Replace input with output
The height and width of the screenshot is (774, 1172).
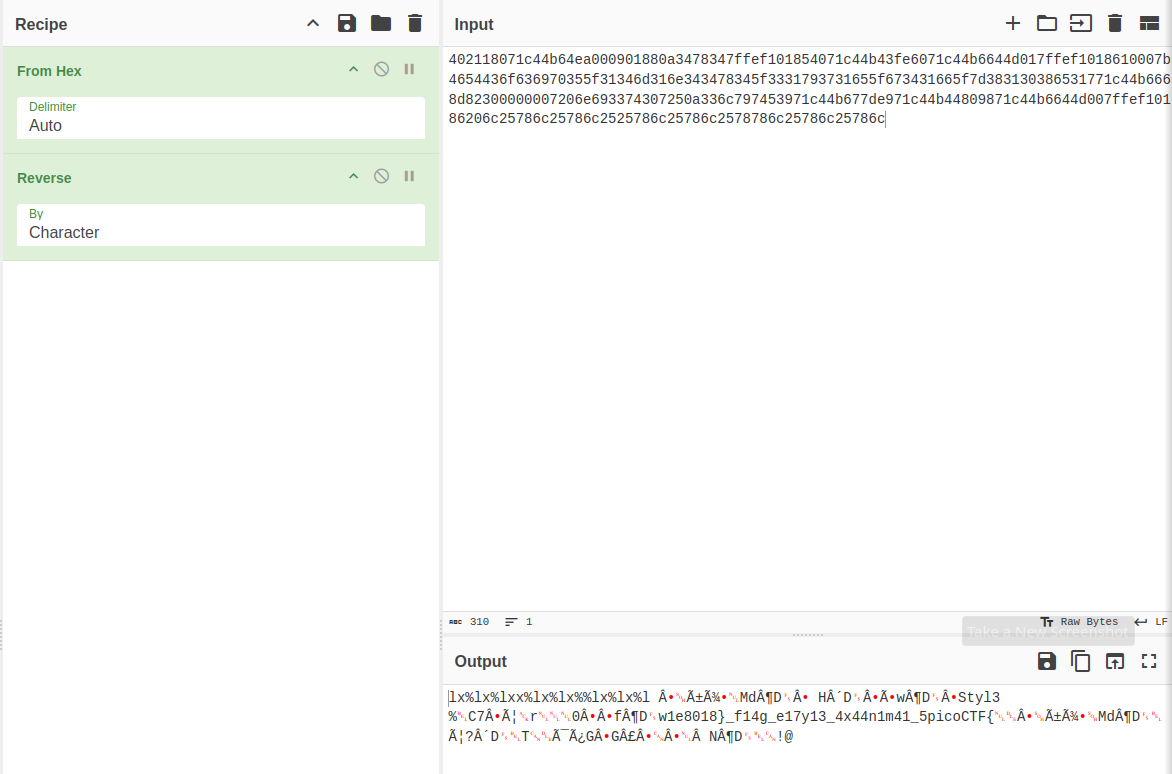tap(1114, 661)
